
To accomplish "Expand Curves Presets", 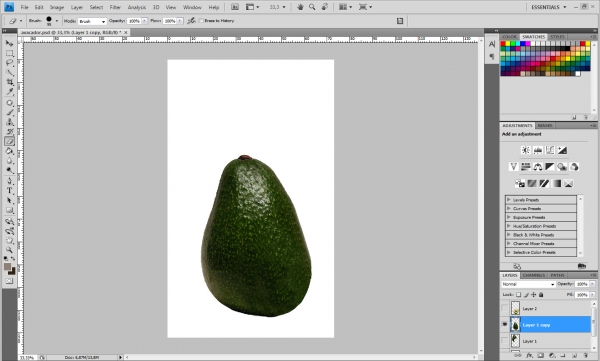I will point(509,208).
